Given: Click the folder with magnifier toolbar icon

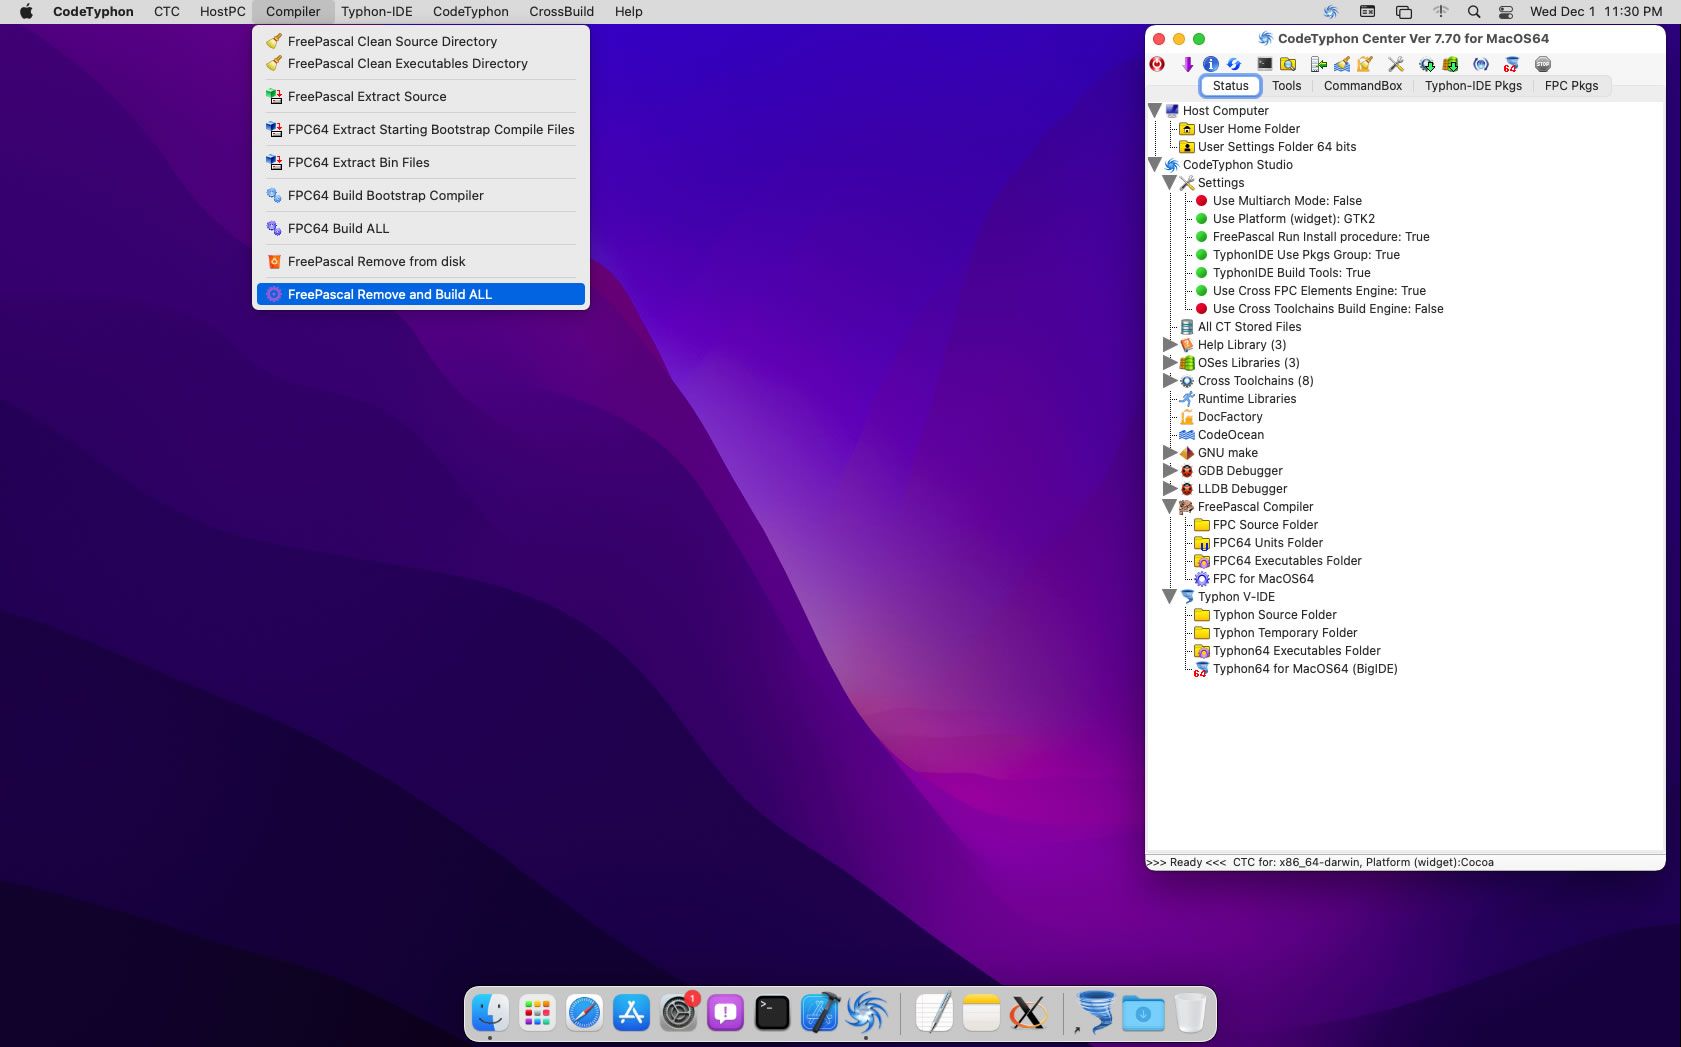Looking at the screenshot, I should [1289, 64].
